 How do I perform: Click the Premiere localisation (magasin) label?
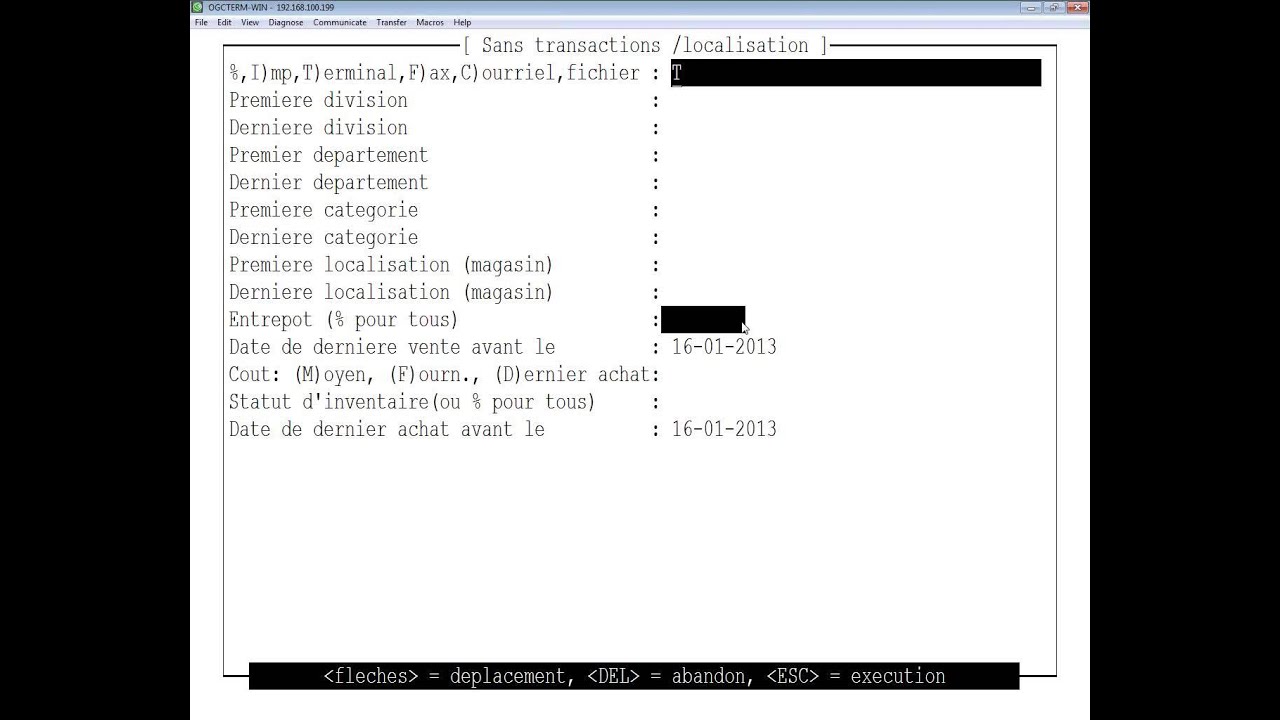click(391, 265)
